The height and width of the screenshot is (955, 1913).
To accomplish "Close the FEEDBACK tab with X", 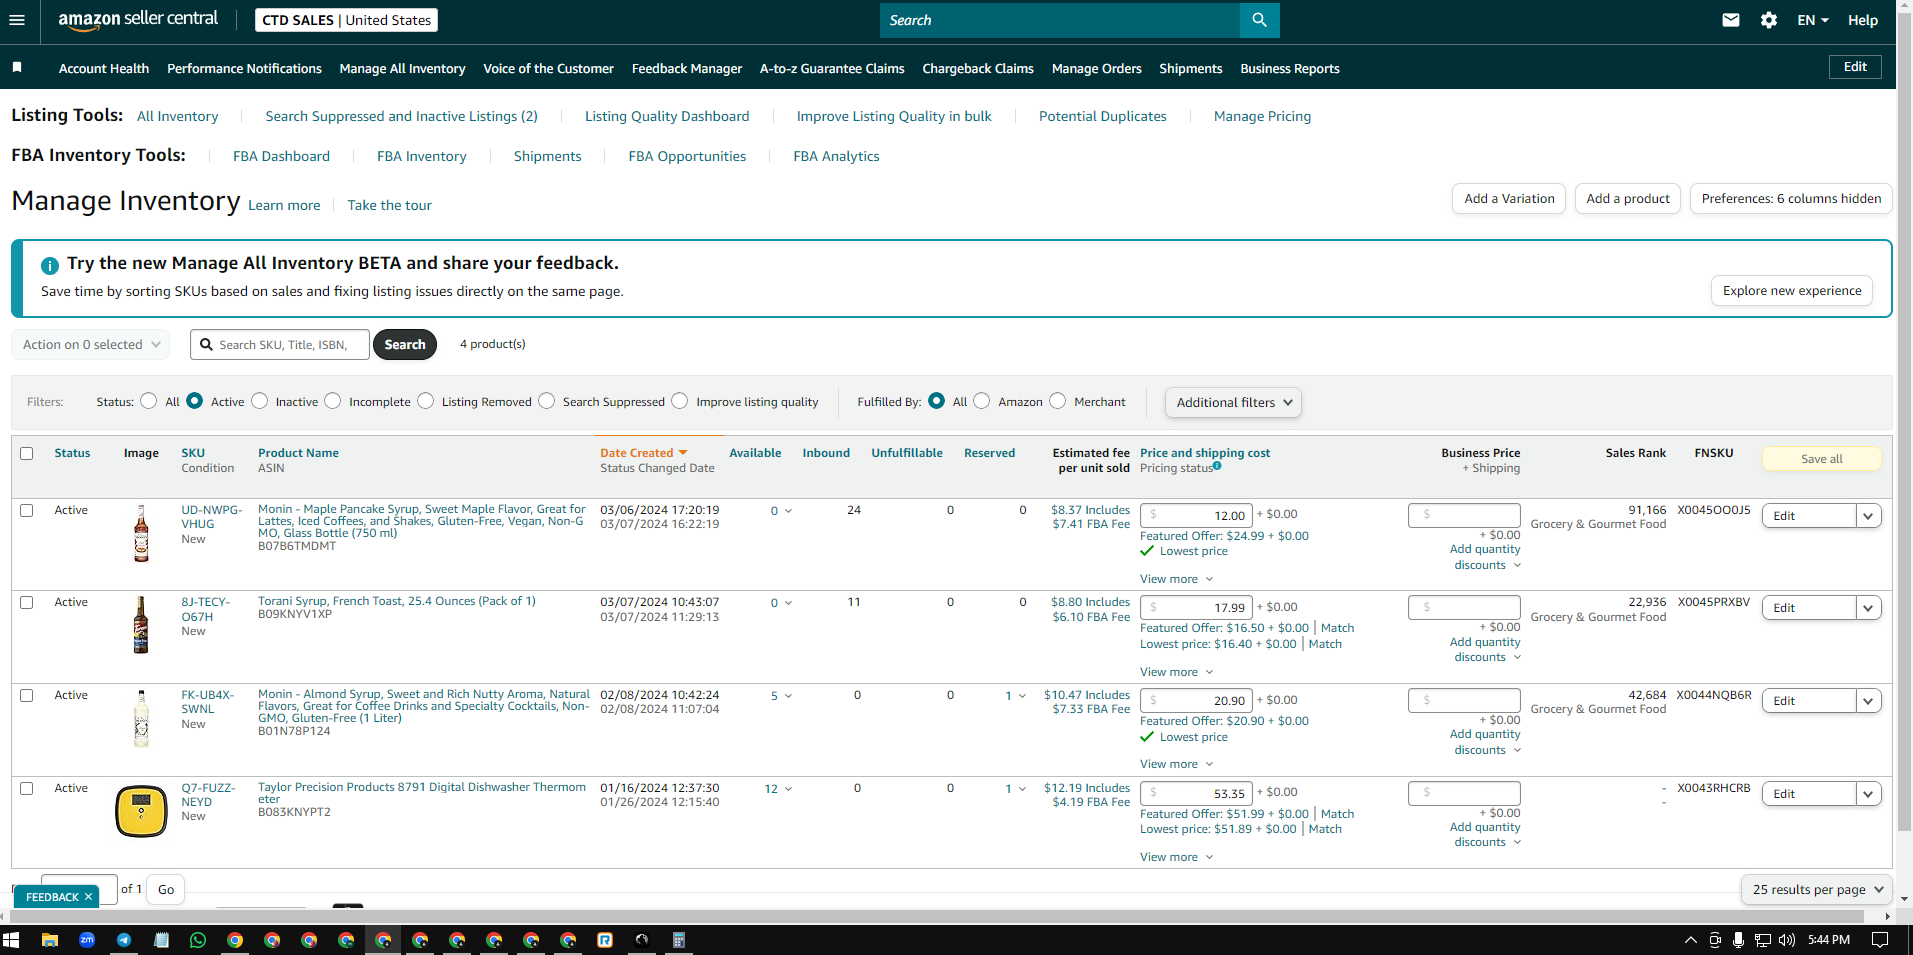I will pos(88,897).
